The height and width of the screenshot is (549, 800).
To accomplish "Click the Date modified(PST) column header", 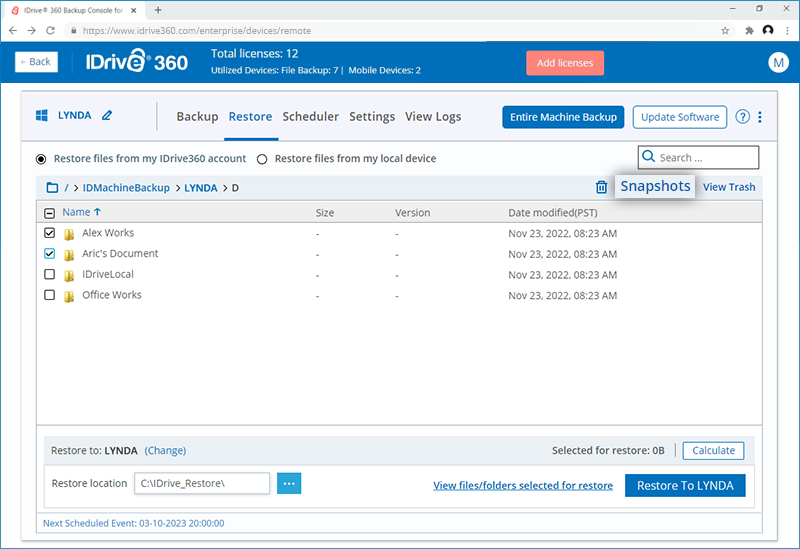I will pos(553,213).
